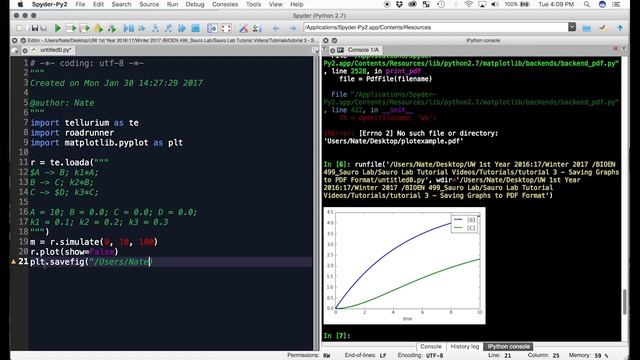This screenshot has width=640, height=360.
Task: Save all open files
Action: tap(44, 28)
